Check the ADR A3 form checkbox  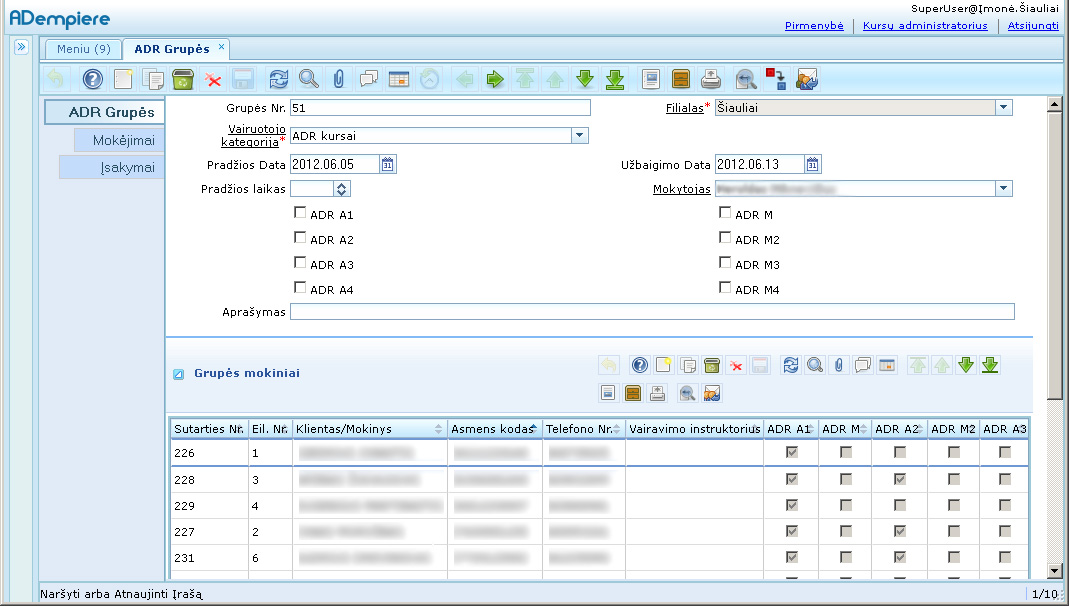click(300, 262)
